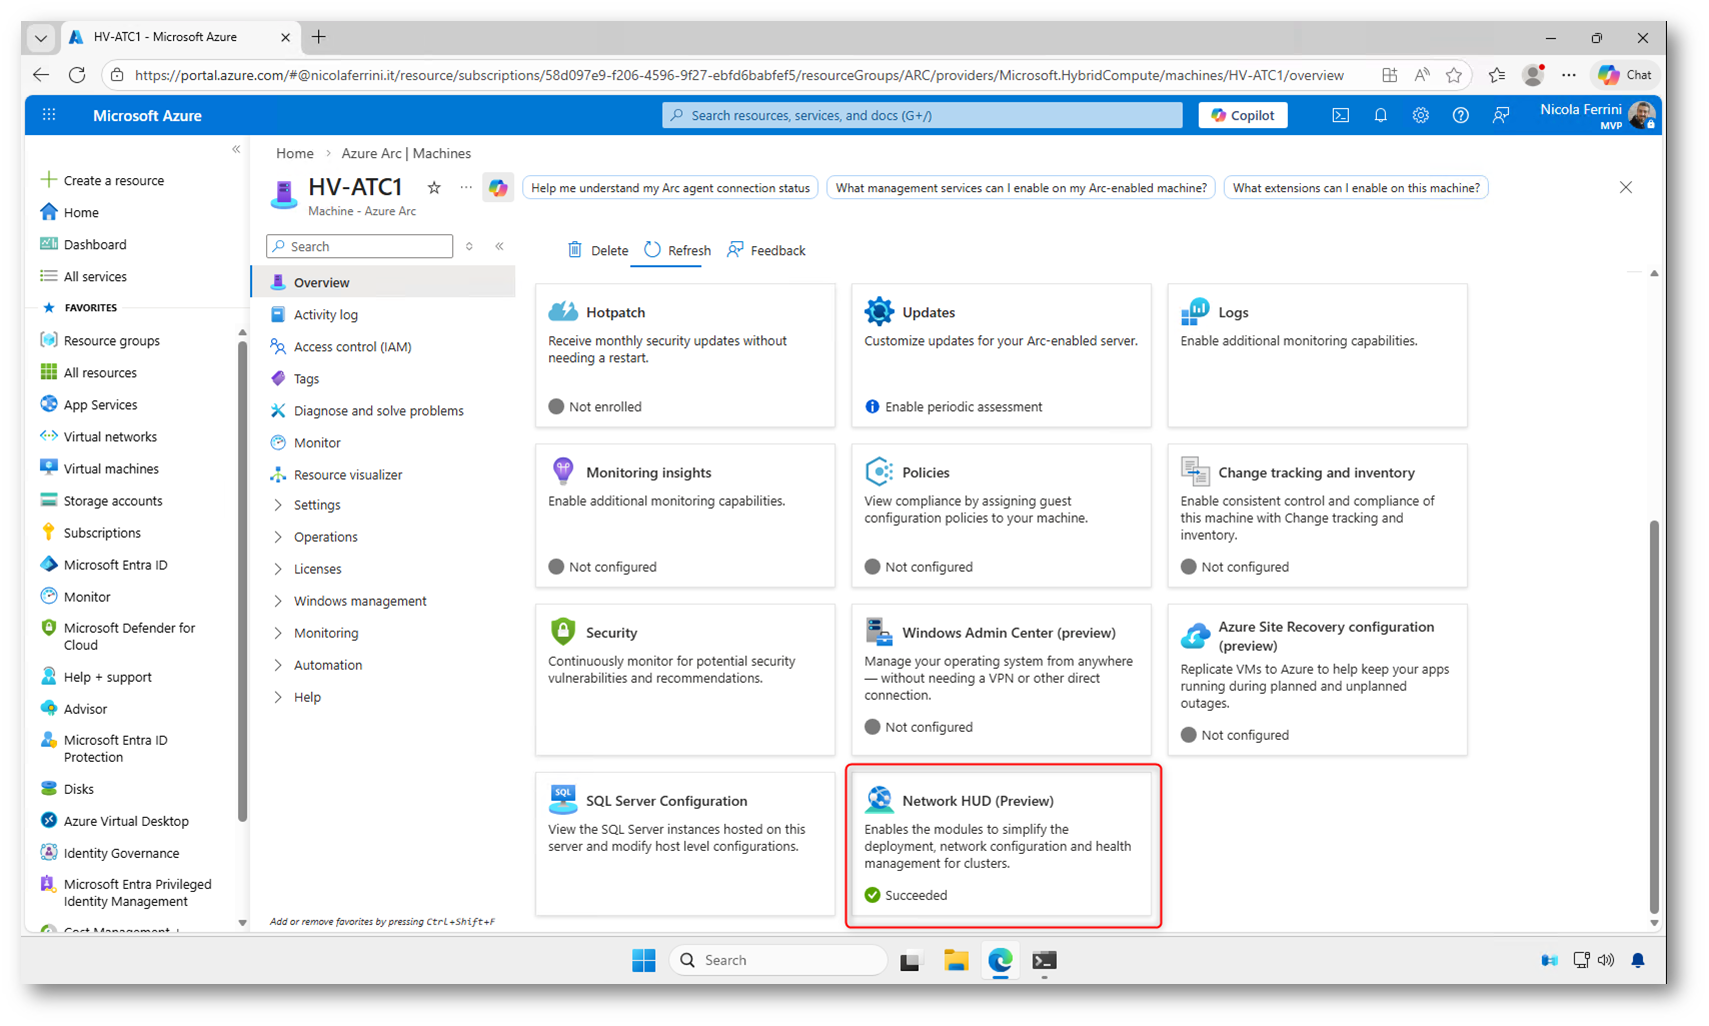1709x1026 pixels.
Task: Expand the Help section in resource menu
Action: [x=307, y=697]
